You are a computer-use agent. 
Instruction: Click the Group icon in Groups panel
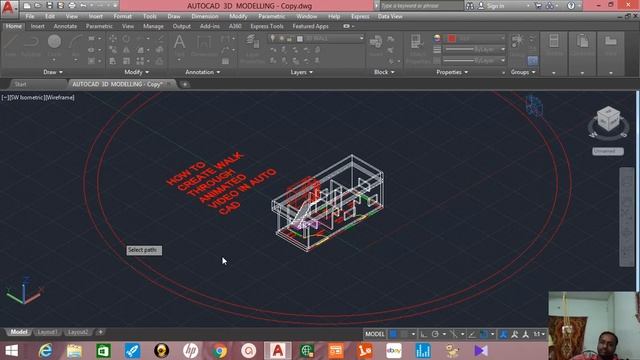[517, 45]
